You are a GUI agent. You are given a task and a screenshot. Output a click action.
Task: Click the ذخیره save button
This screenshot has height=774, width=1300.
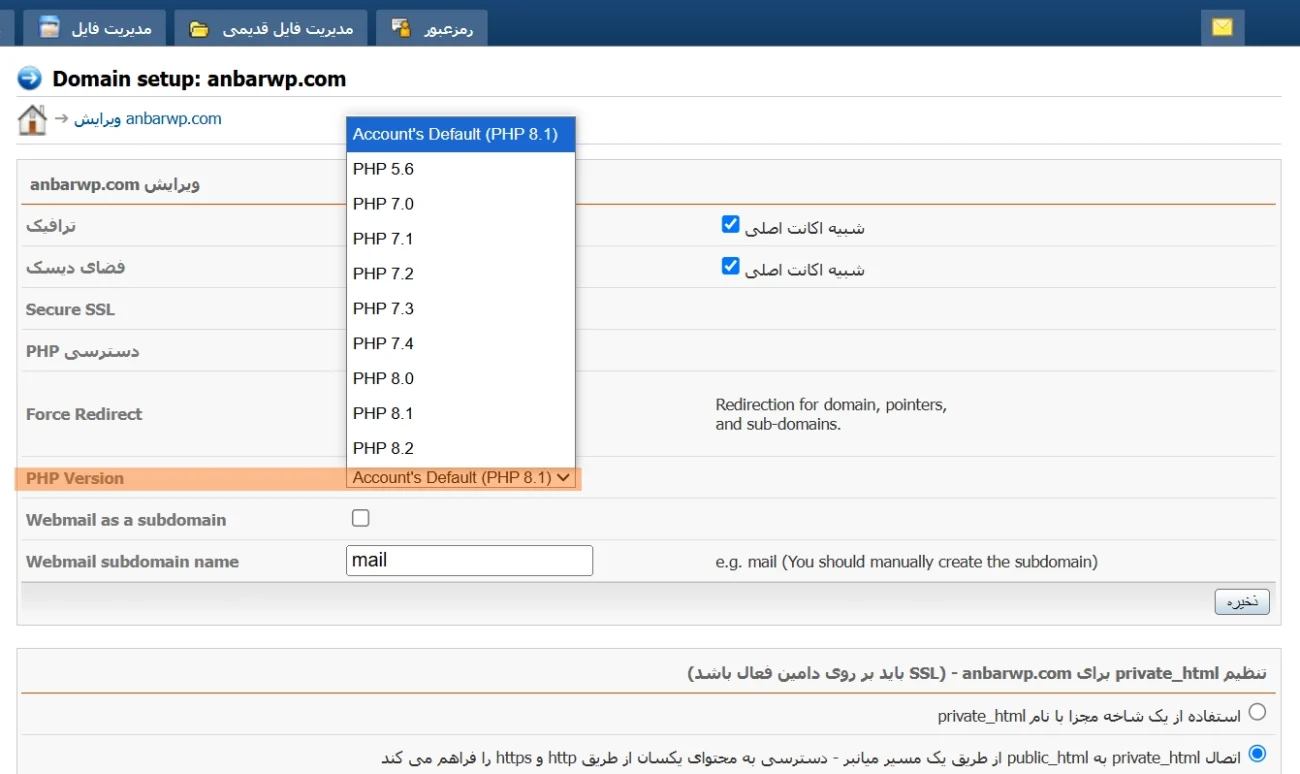click(1242, 601)
